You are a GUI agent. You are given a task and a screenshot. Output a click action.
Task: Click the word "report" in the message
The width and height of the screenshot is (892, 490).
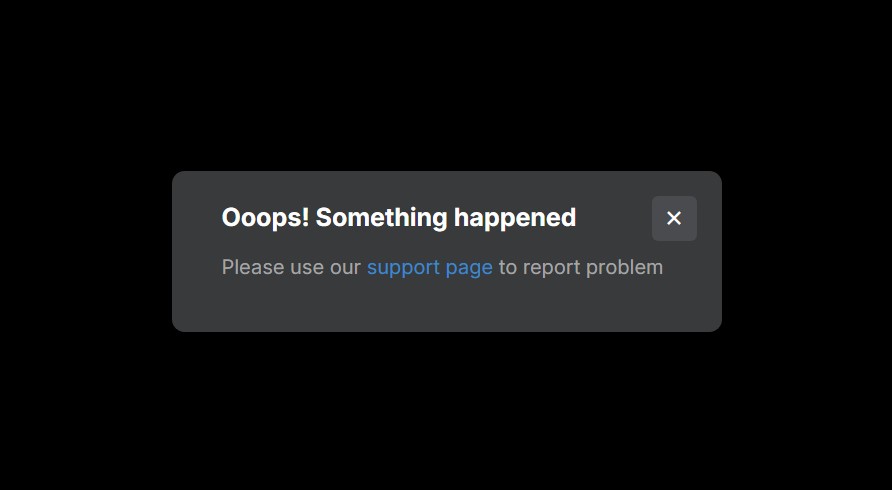(x=551, y=268)
